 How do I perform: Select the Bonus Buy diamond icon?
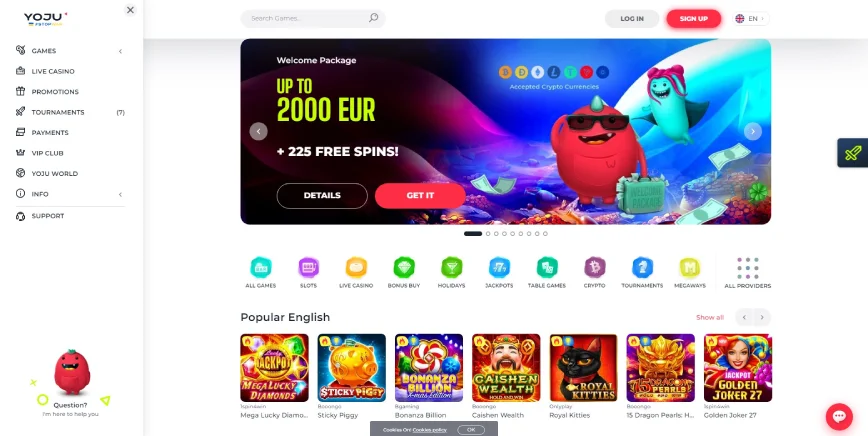click(404, 268)
